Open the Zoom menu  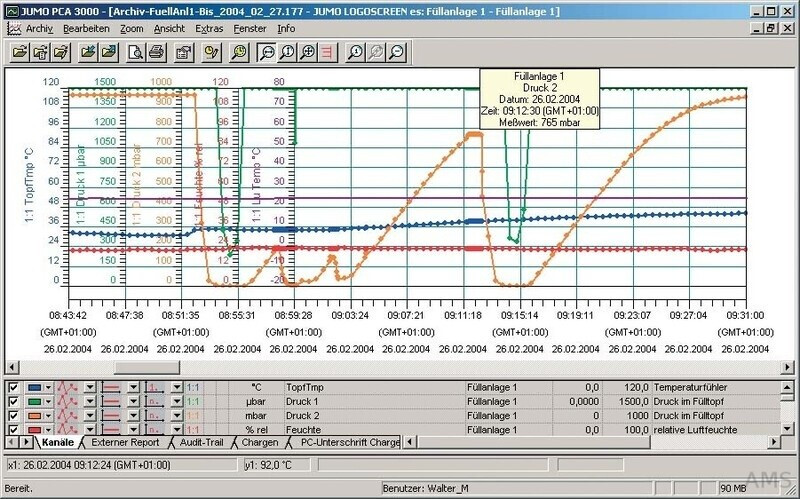coord(132,29)
